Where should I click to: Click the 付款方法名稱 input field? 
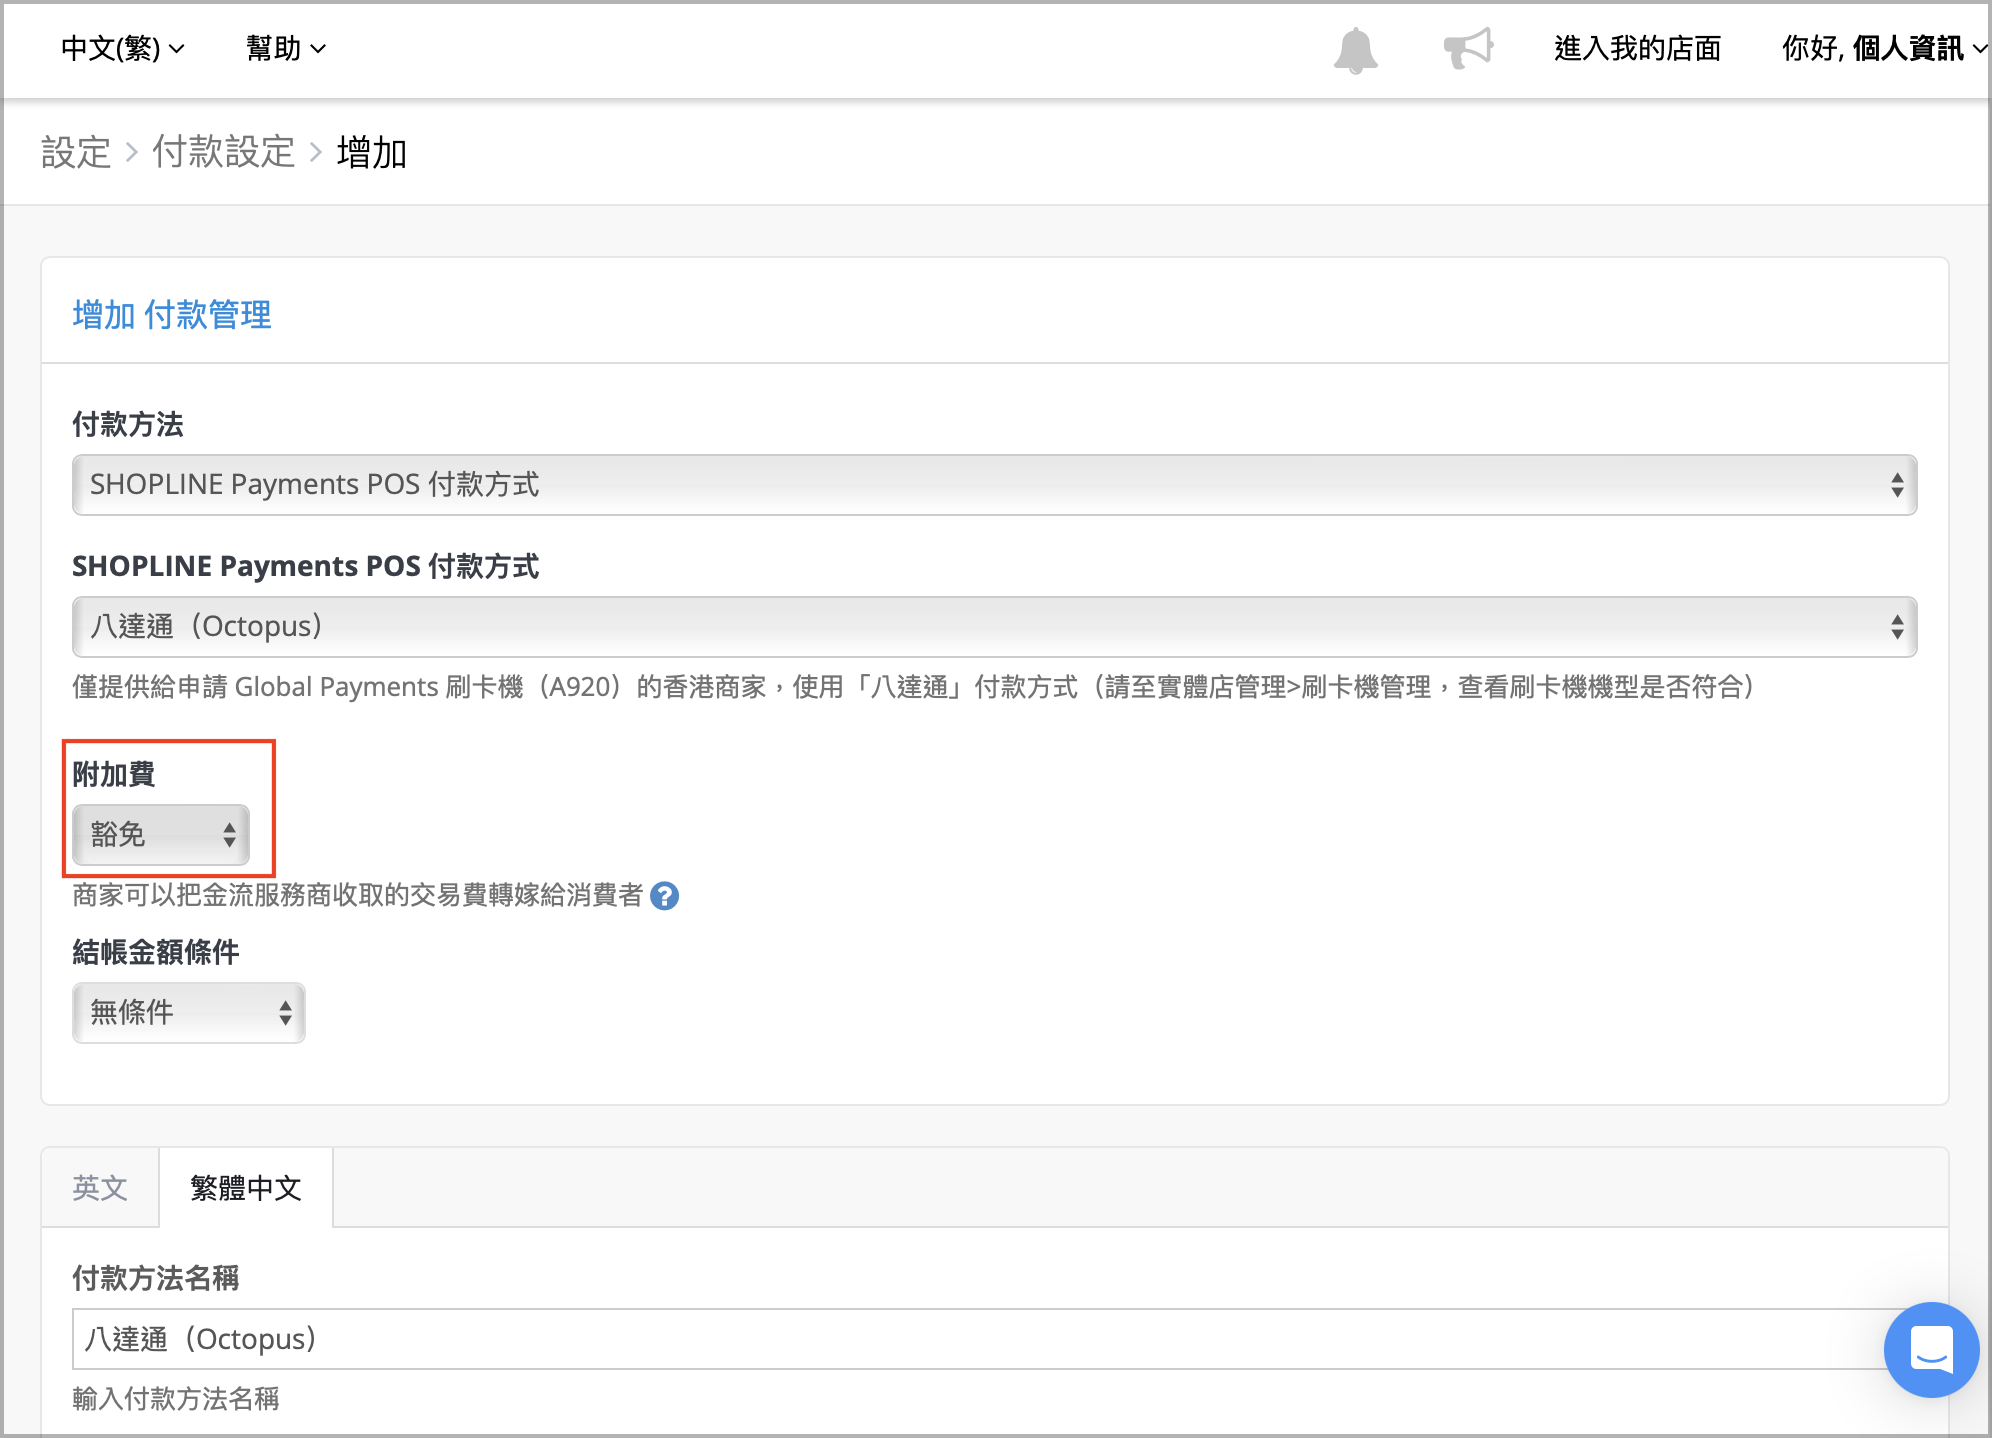(994, 1339)
